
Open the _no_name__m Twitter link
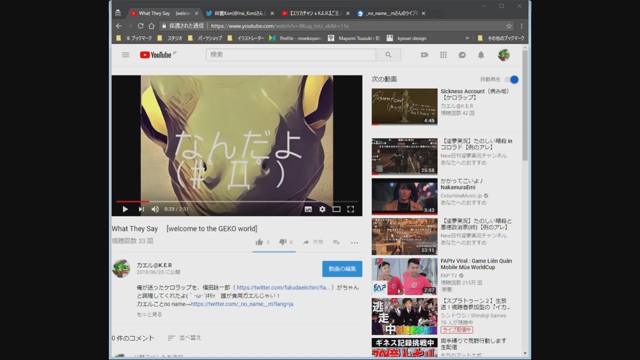pyautogui.click(x=242, y=304)
